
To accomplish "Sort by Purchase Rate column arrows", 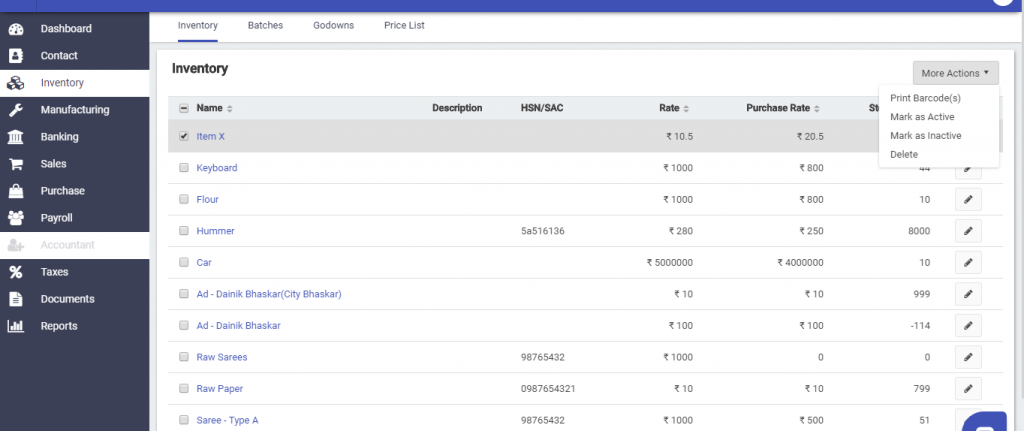I will pyautogui.click(x=817, y=109).
